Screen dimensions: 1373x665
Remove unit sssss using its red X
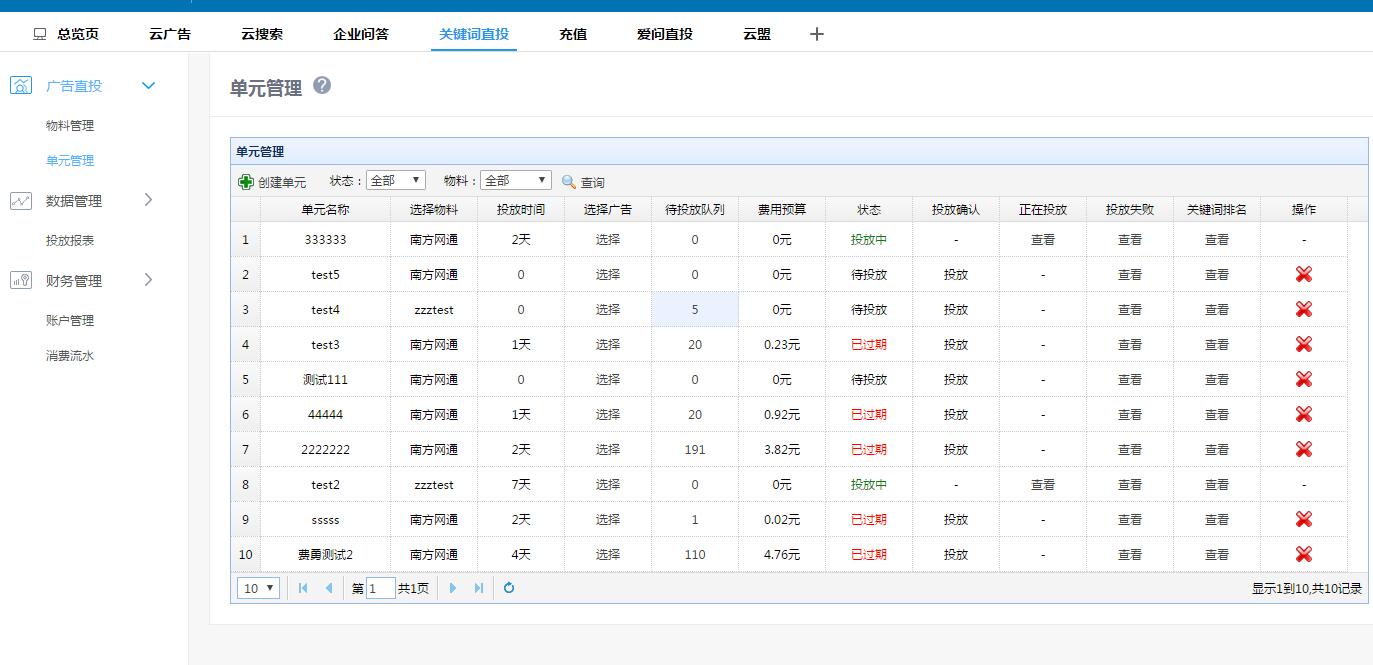1303,520
